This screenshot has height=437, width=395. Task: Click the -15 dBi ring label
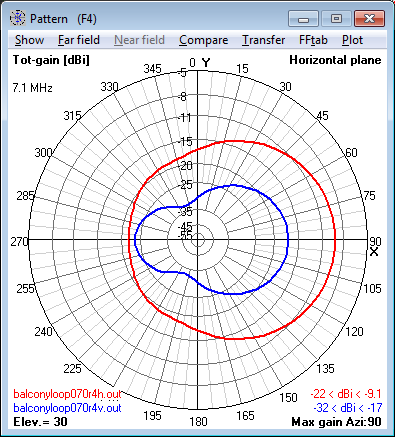(185, 142)
